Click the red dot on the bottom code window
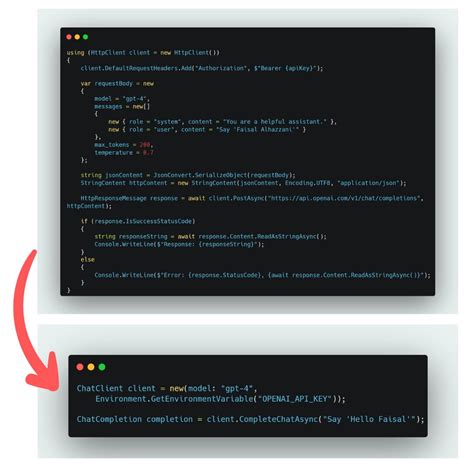 [x=80, y=367]
